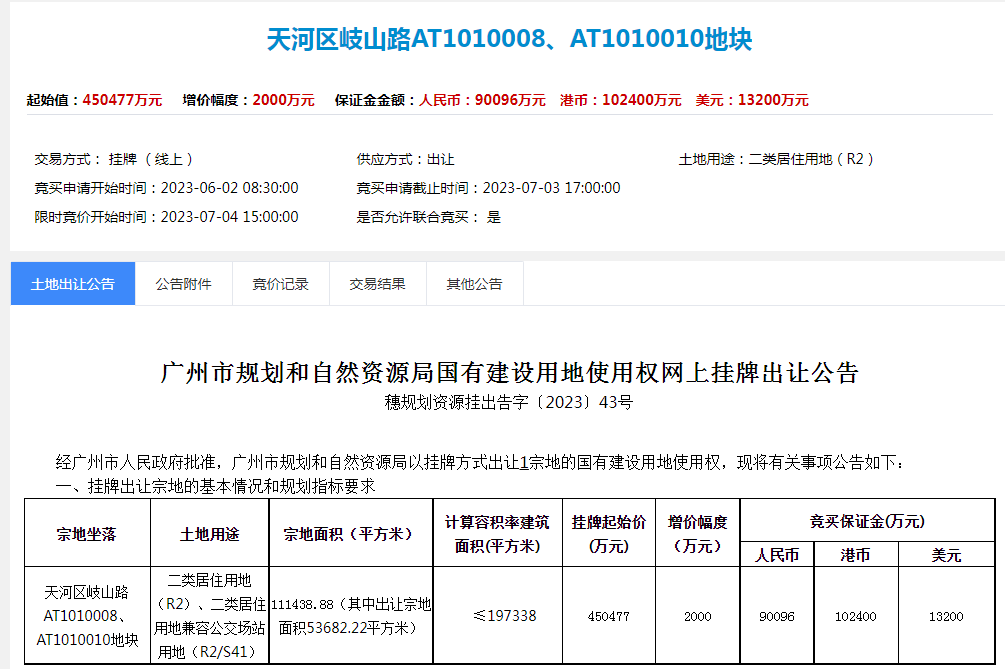Click the parcel title 天河区岐山路AT1010008、AT1010010地块

pos(502,38)
